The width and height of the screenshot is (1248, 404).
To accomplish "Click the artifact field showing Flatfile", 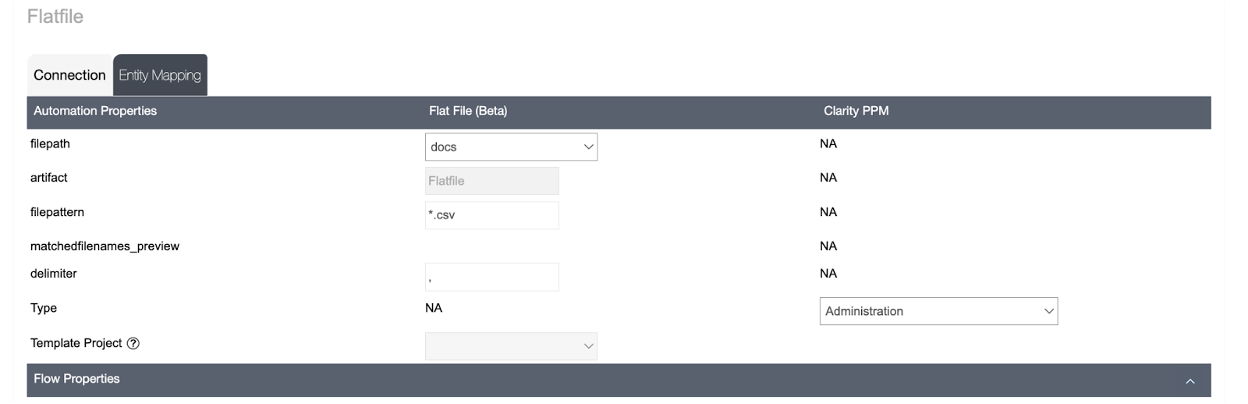I will pyautogui.click(x=492, y=181).
